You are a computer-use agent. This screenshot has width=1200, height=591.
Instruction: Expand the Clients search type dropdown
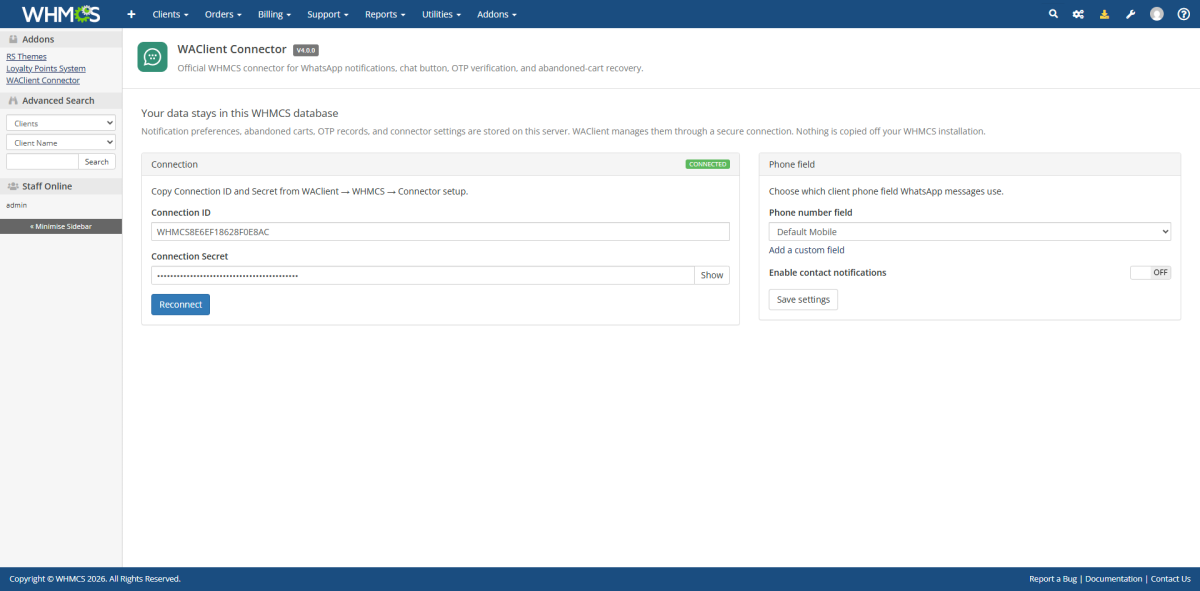pos(61,123)
